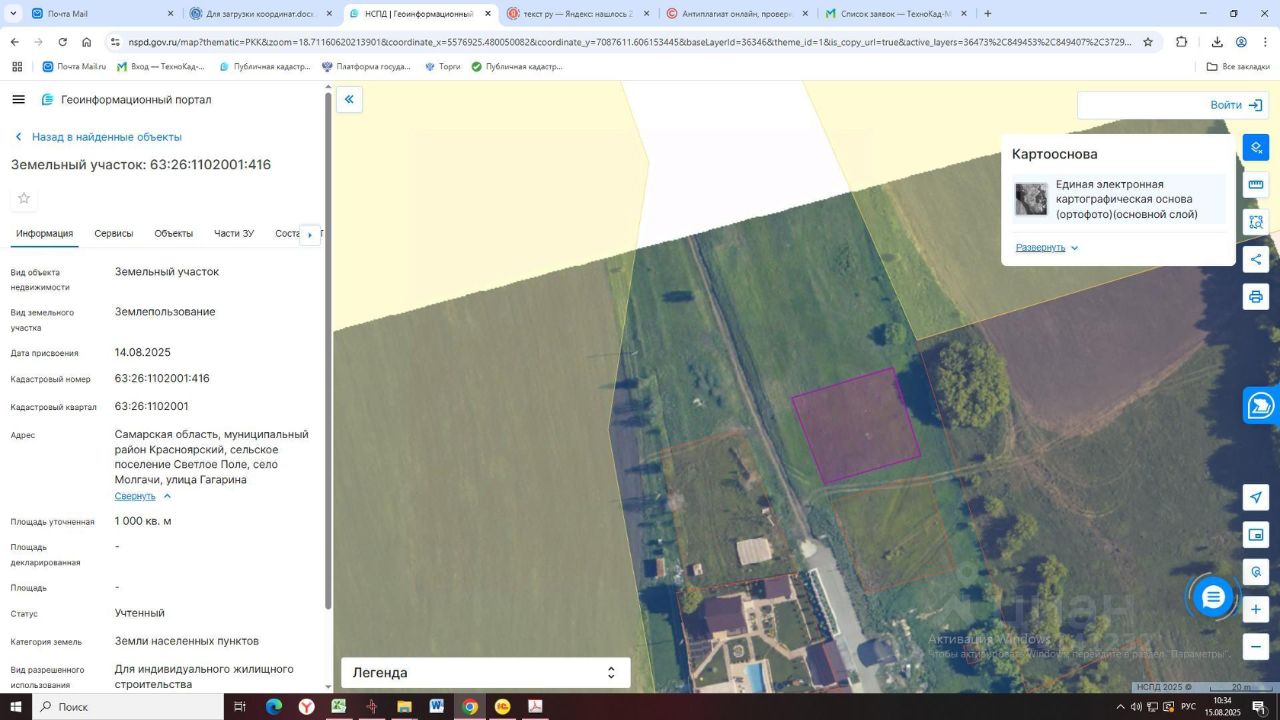This screenshot has width=1280, height=720.
Task: Activate the my location arrow button
Action: (x=1256, y=498)
